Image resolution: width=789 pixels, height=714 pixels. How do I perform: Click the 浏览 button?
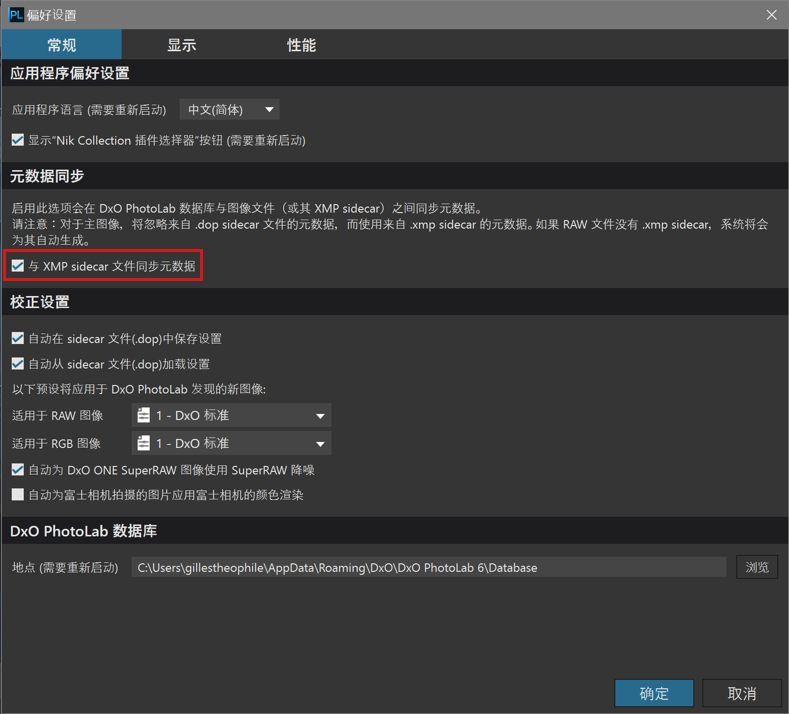[757, 568]
